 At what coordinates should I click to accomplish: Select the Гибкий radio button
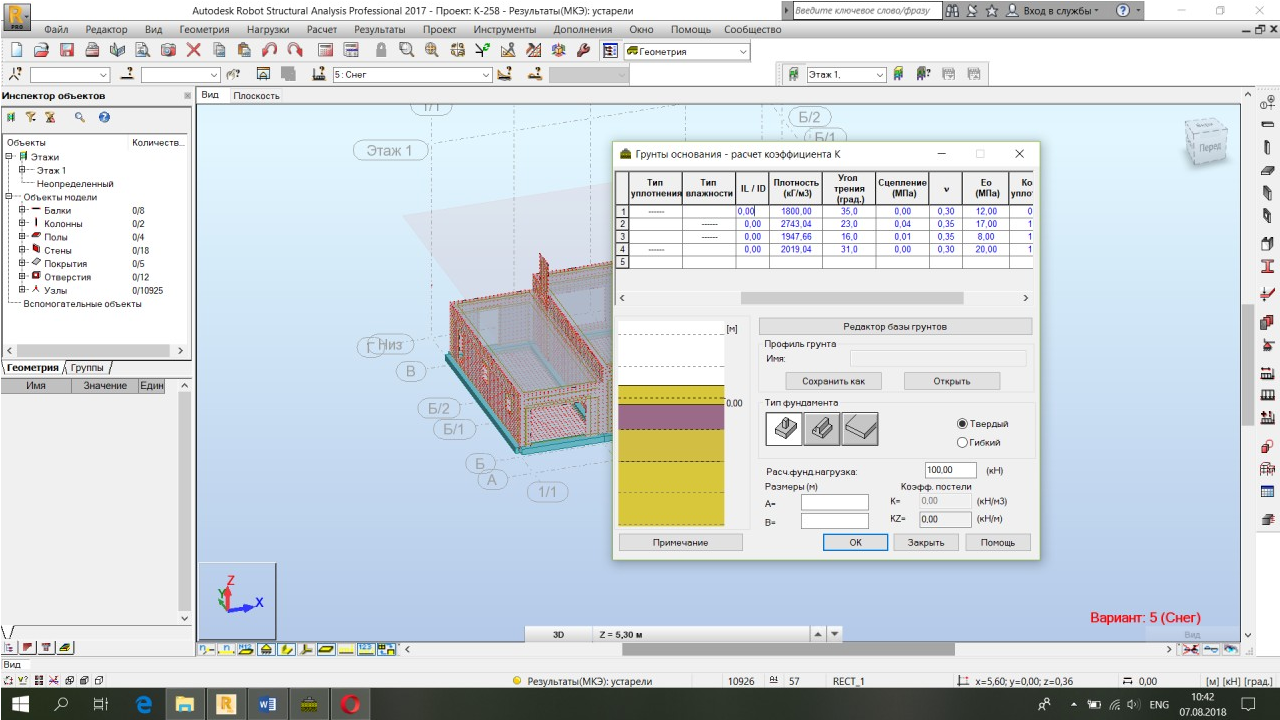click(x=963, y=442)
